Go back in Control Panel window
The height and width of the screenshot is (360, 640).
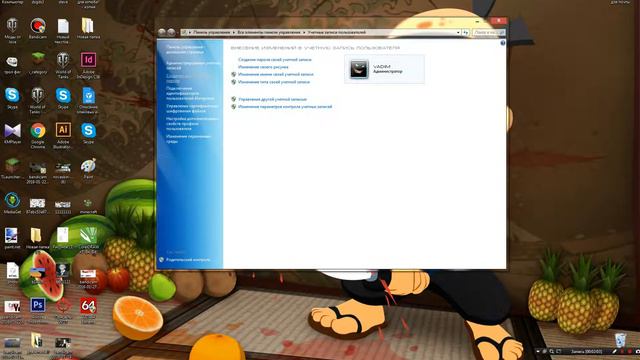point(162,32)
